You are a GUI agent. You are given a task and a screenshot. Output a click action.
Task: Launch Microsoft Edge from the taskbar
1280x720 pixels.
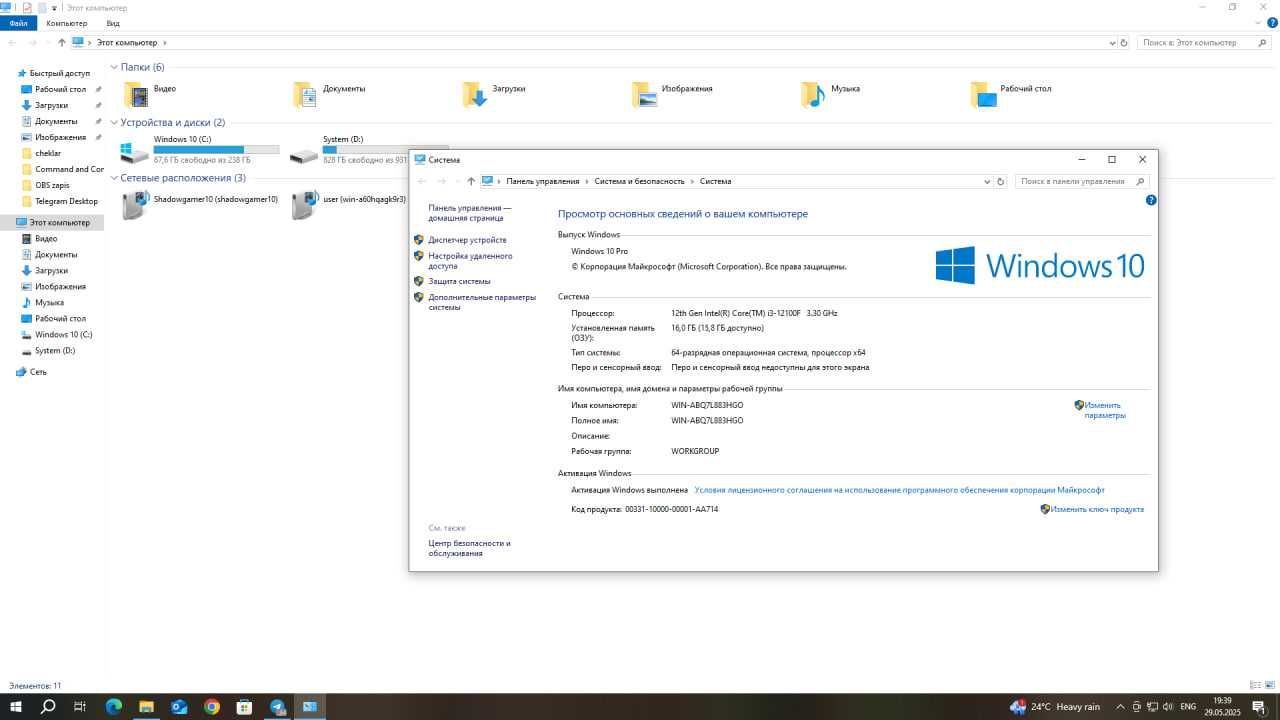[x=113, y=707]
